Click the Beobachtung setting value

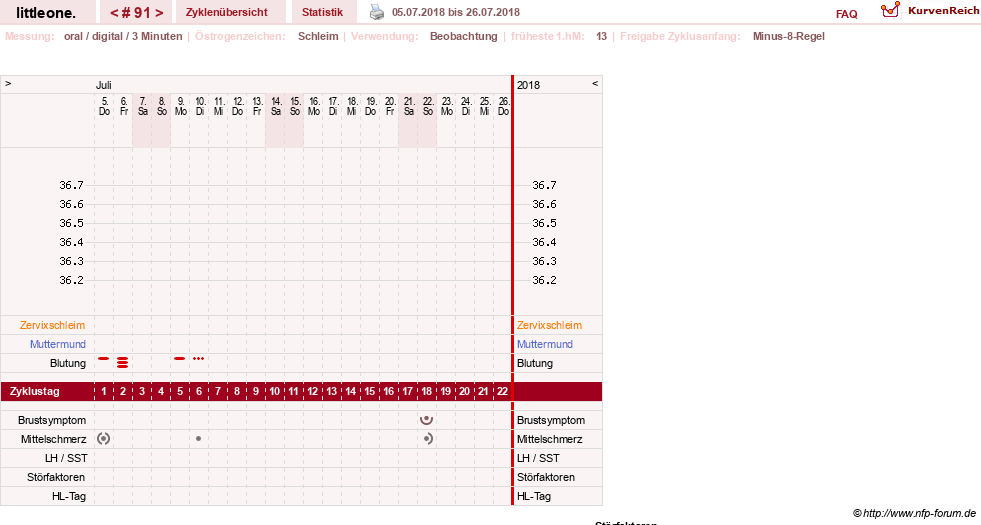coord(464,36)
